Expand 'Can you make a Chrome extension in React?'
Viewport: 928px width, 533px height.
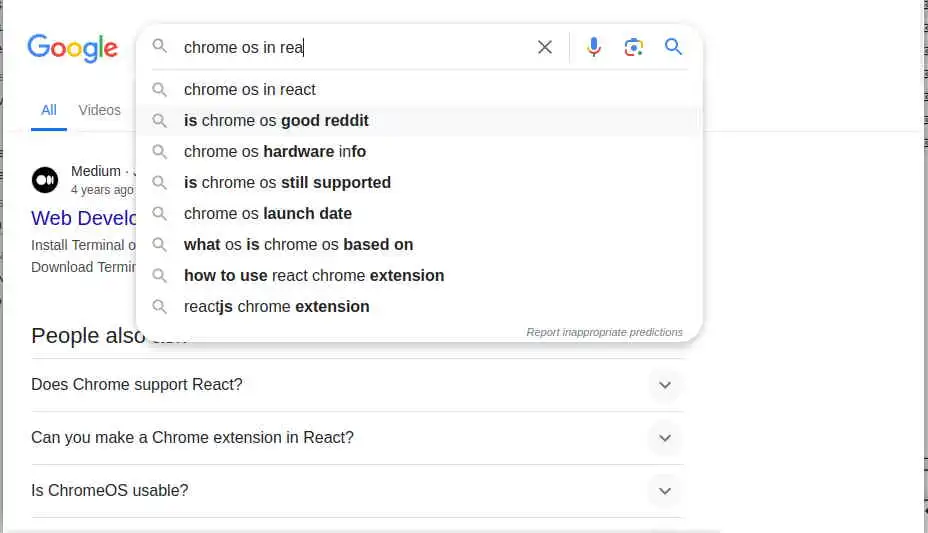[x=664, y=438]
